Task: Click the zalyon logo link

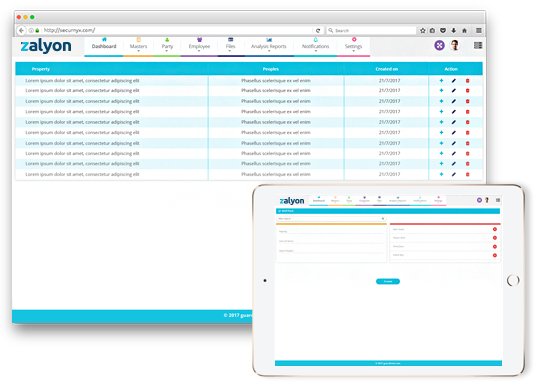Action: [46, 46]
